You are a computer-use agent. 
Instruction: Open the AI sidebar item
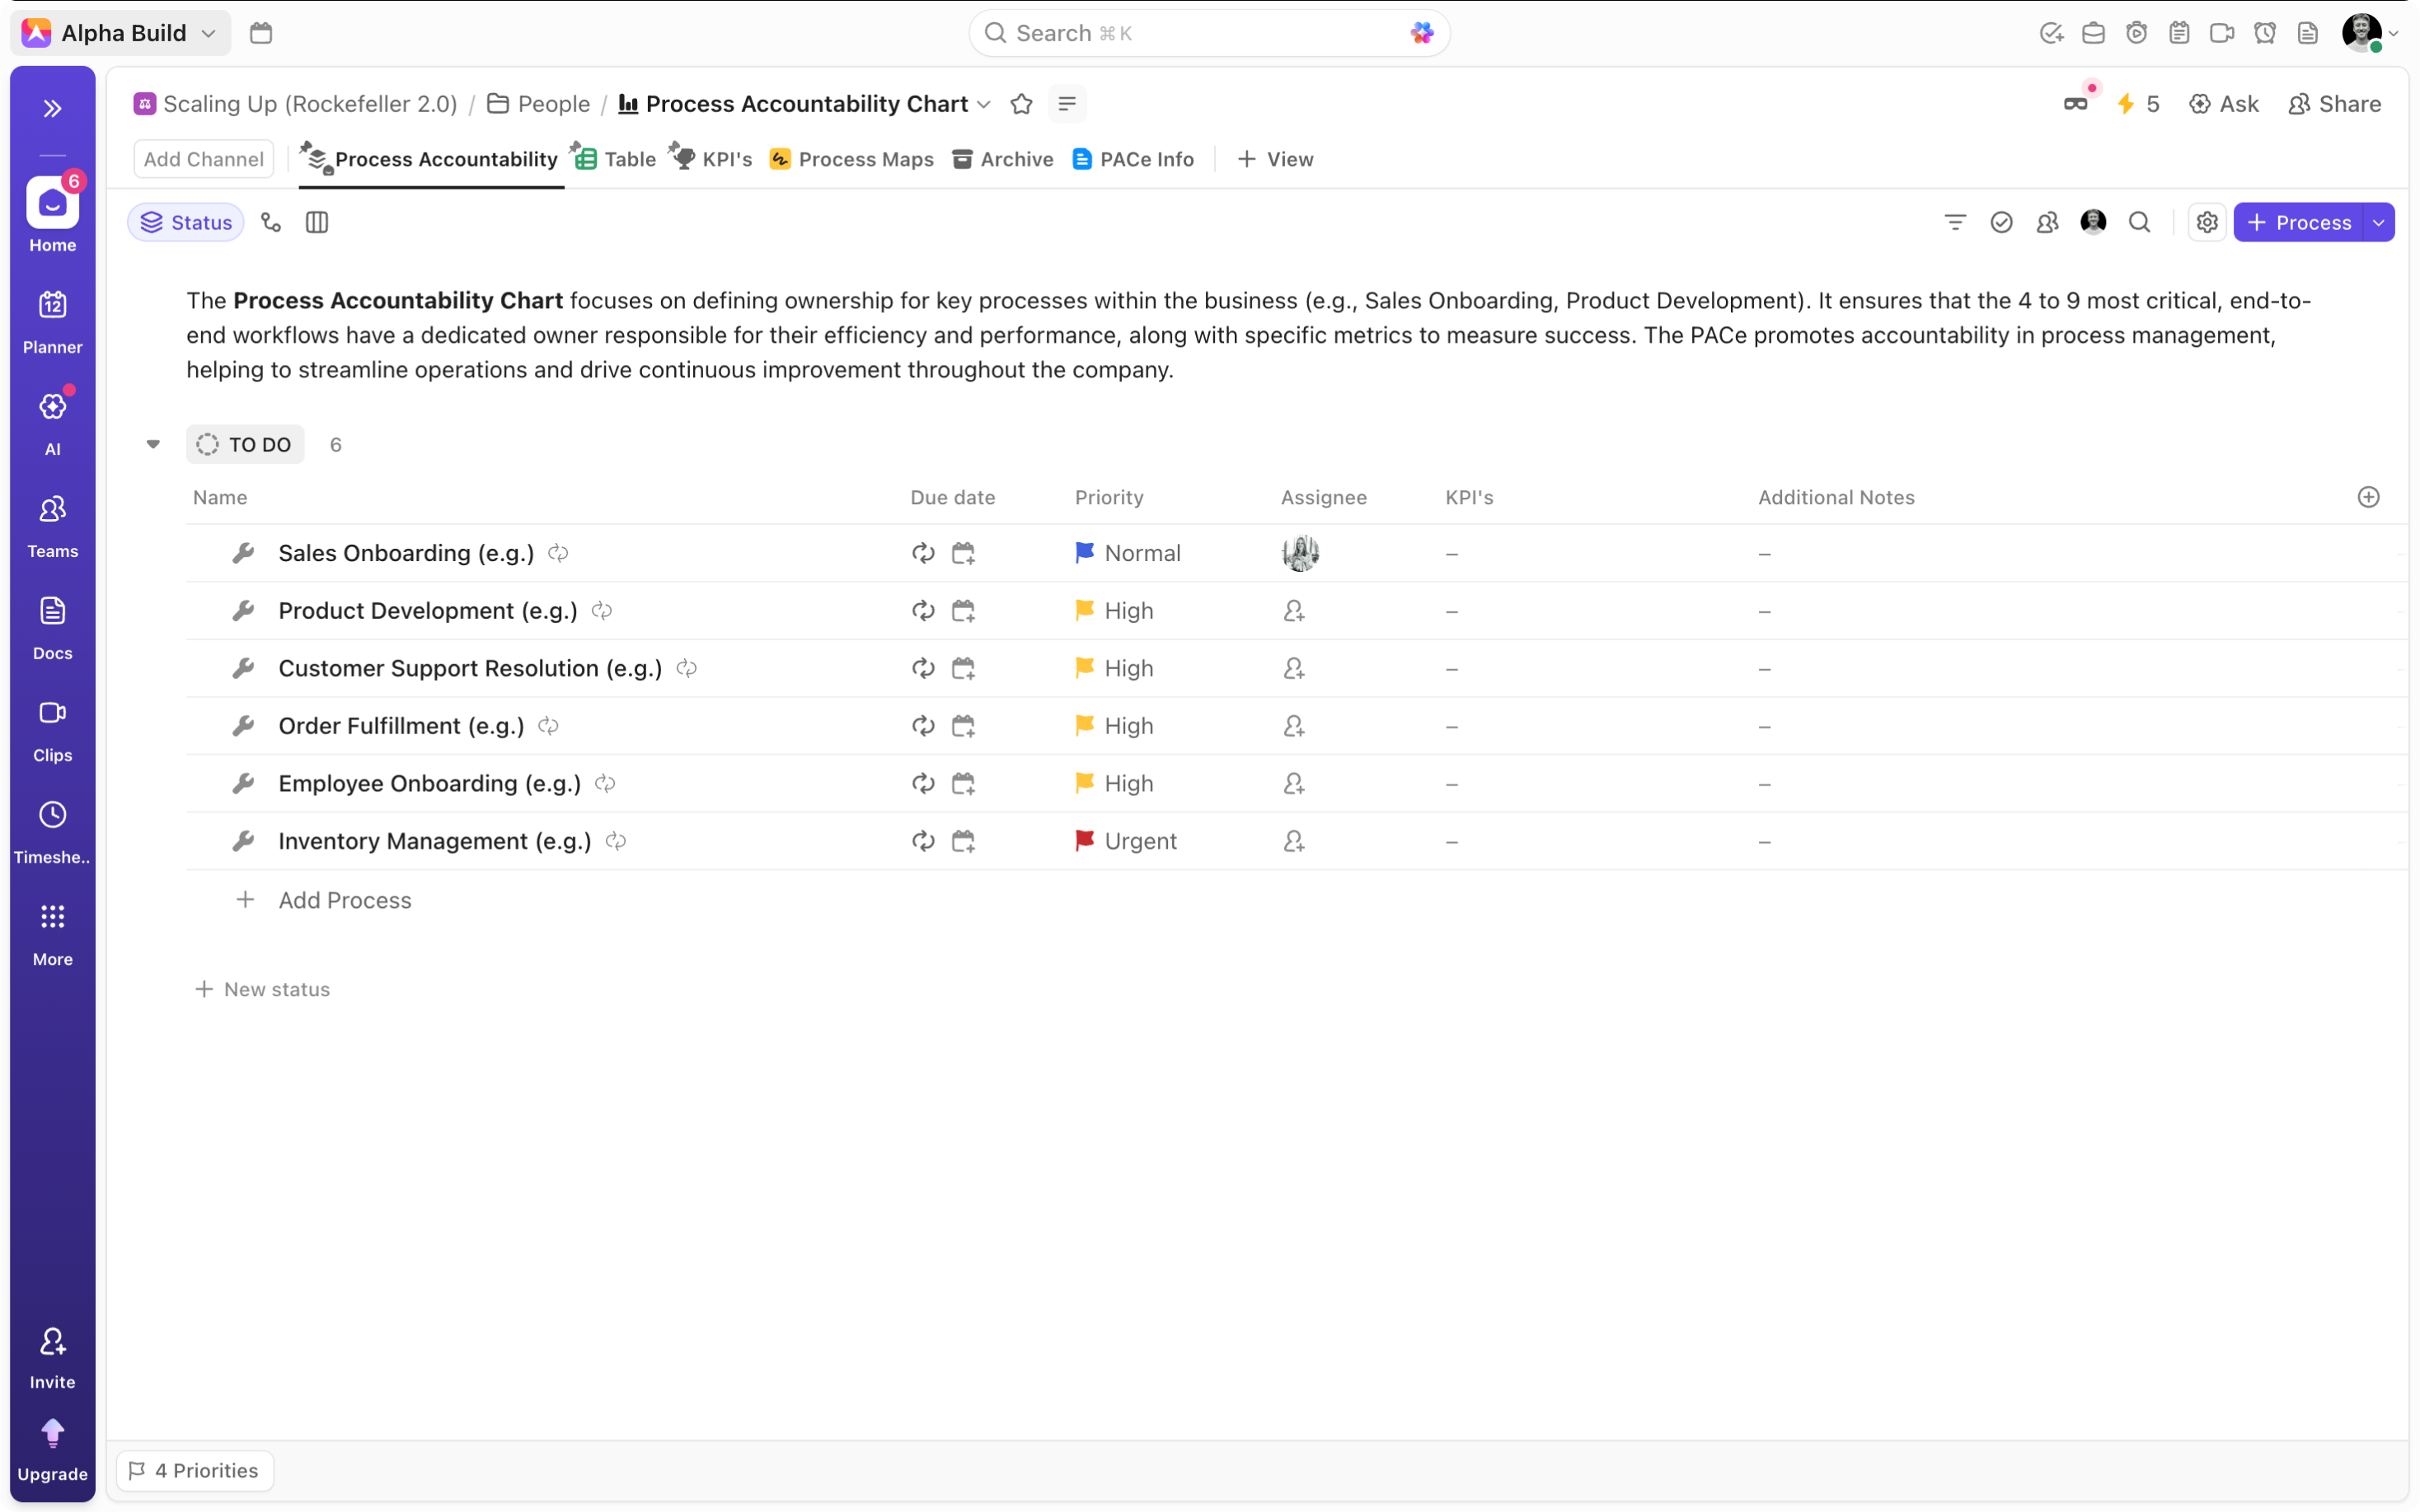pos(52,423)
